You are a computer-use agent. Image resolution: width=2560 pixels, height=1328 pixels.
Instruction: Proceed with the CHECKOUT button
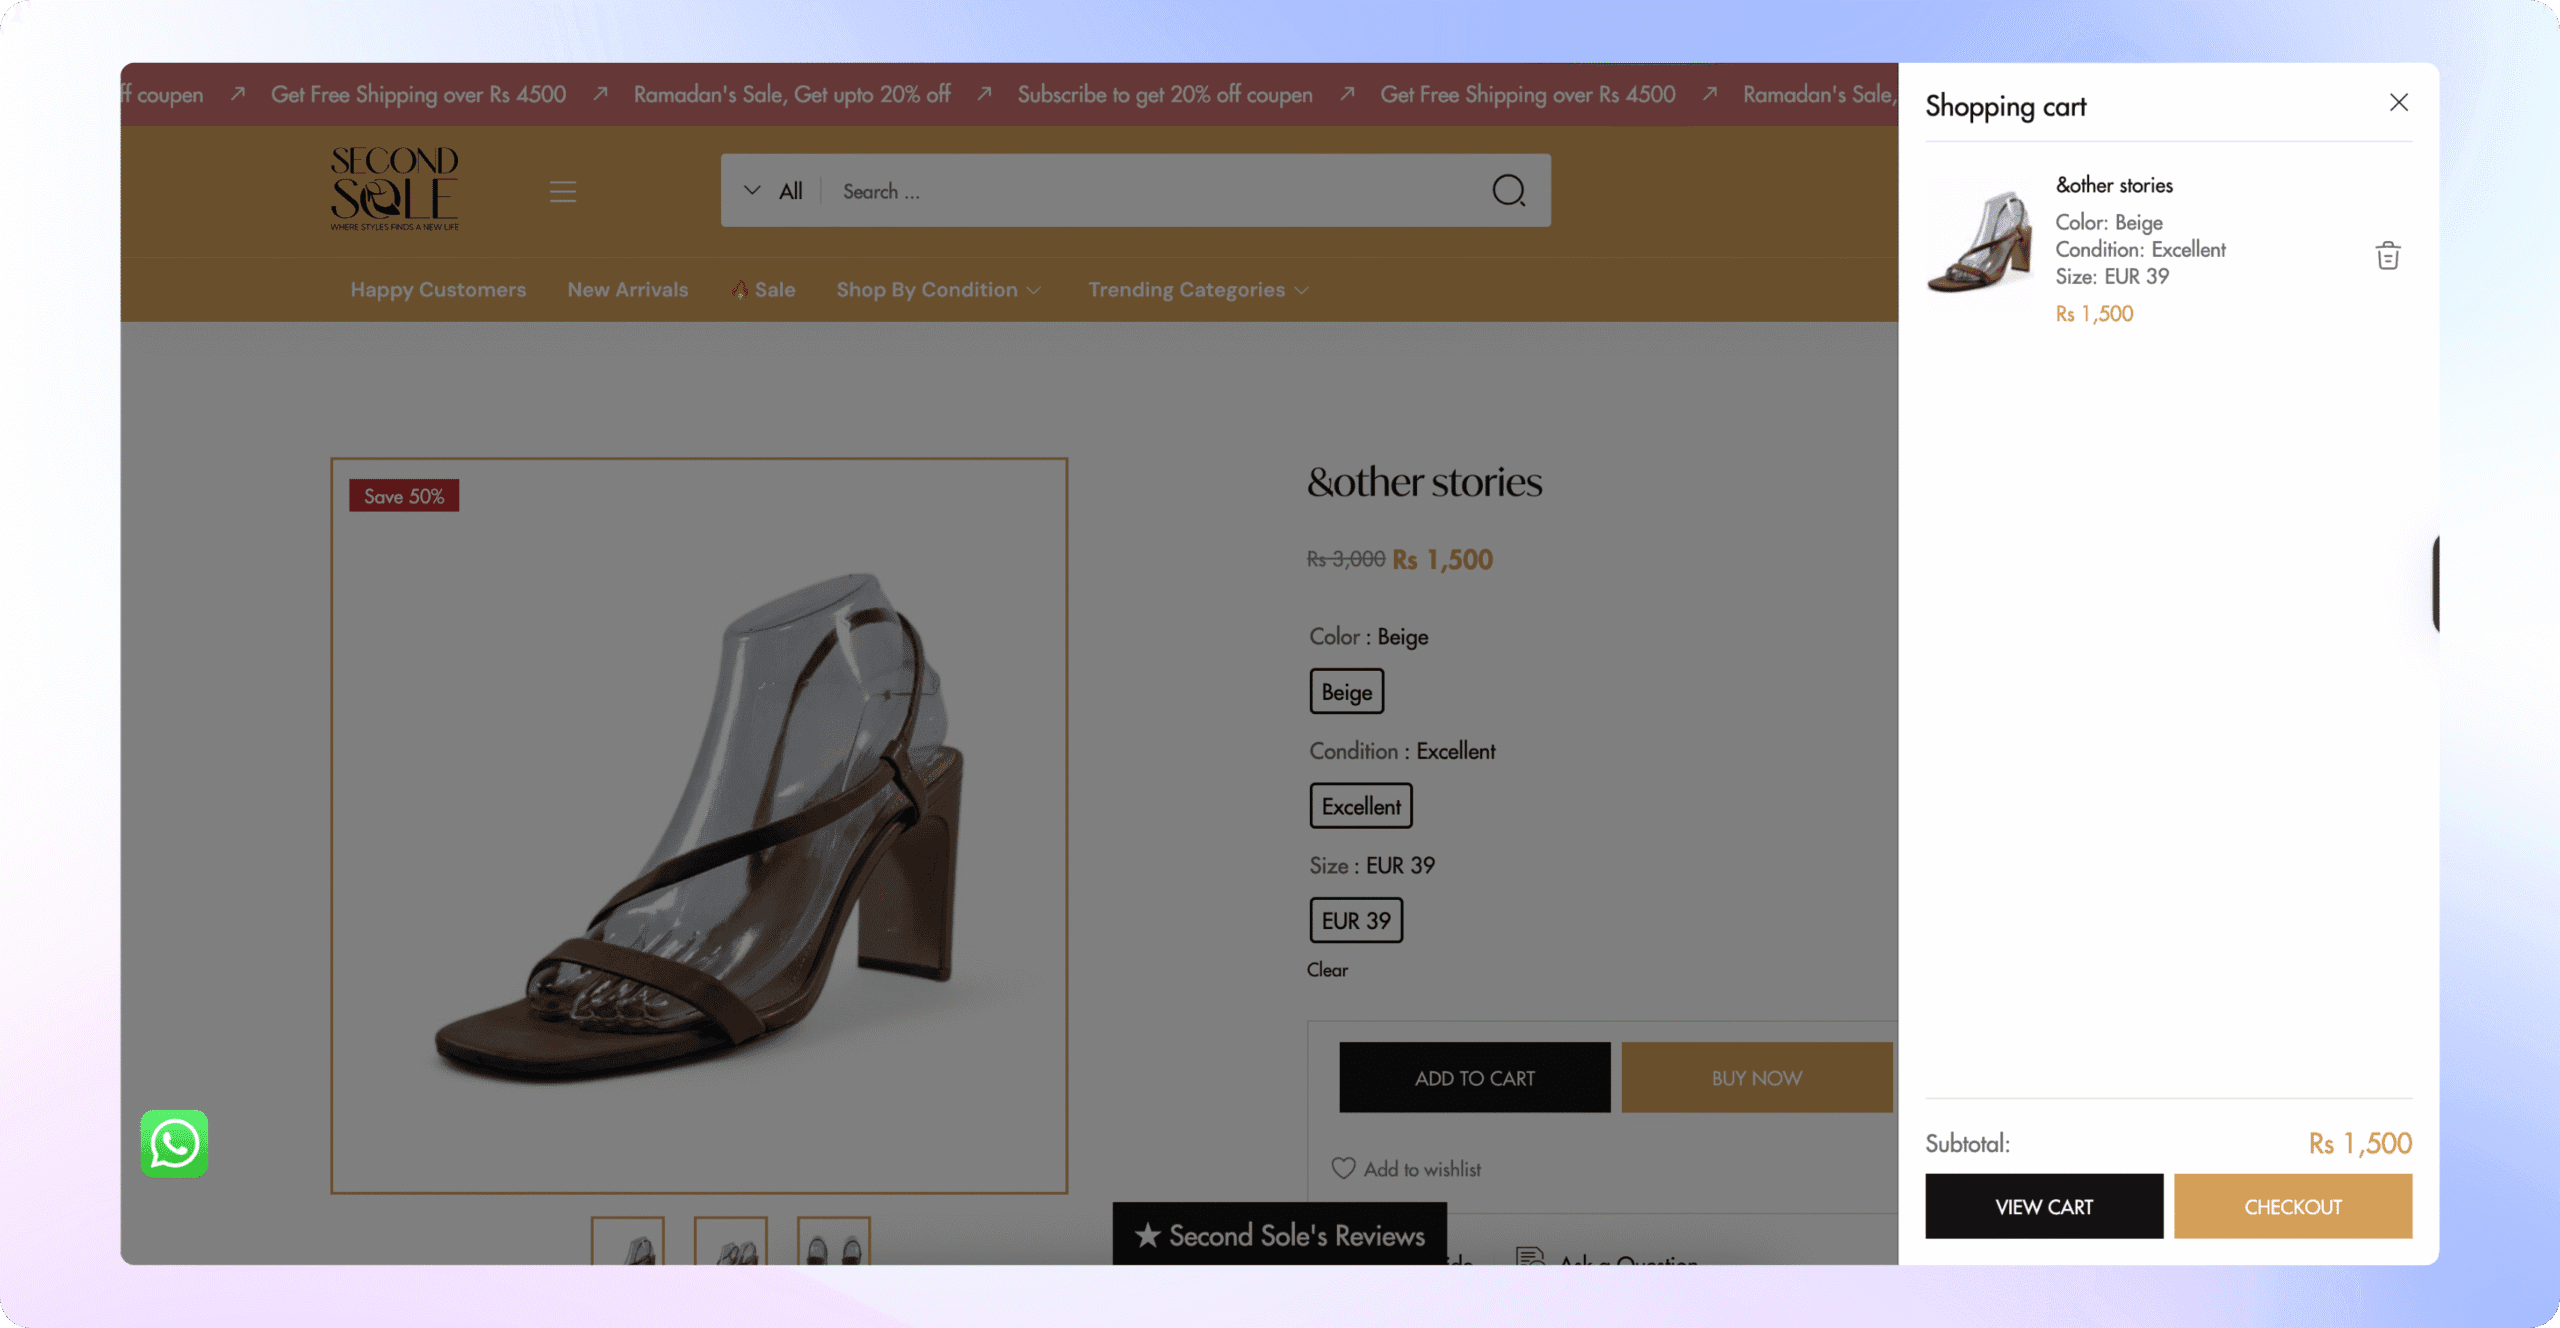[x=2293, y=1206]
